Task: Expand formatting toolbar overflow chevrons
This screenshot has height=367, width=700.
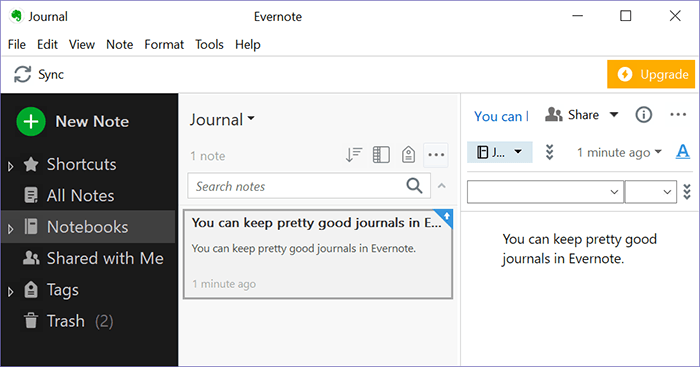Action: click(x=687, y=192)
